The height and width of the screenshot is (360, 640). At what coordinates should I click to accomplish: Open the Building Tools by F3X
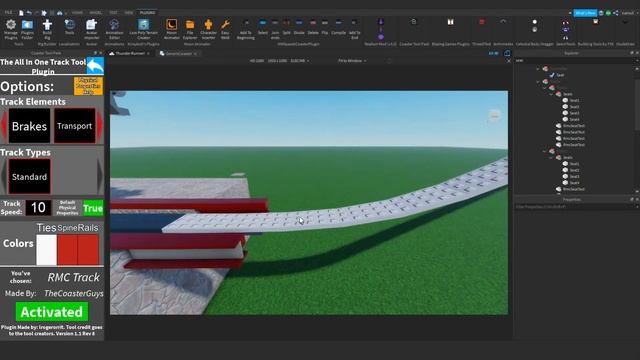coord(596,22)
